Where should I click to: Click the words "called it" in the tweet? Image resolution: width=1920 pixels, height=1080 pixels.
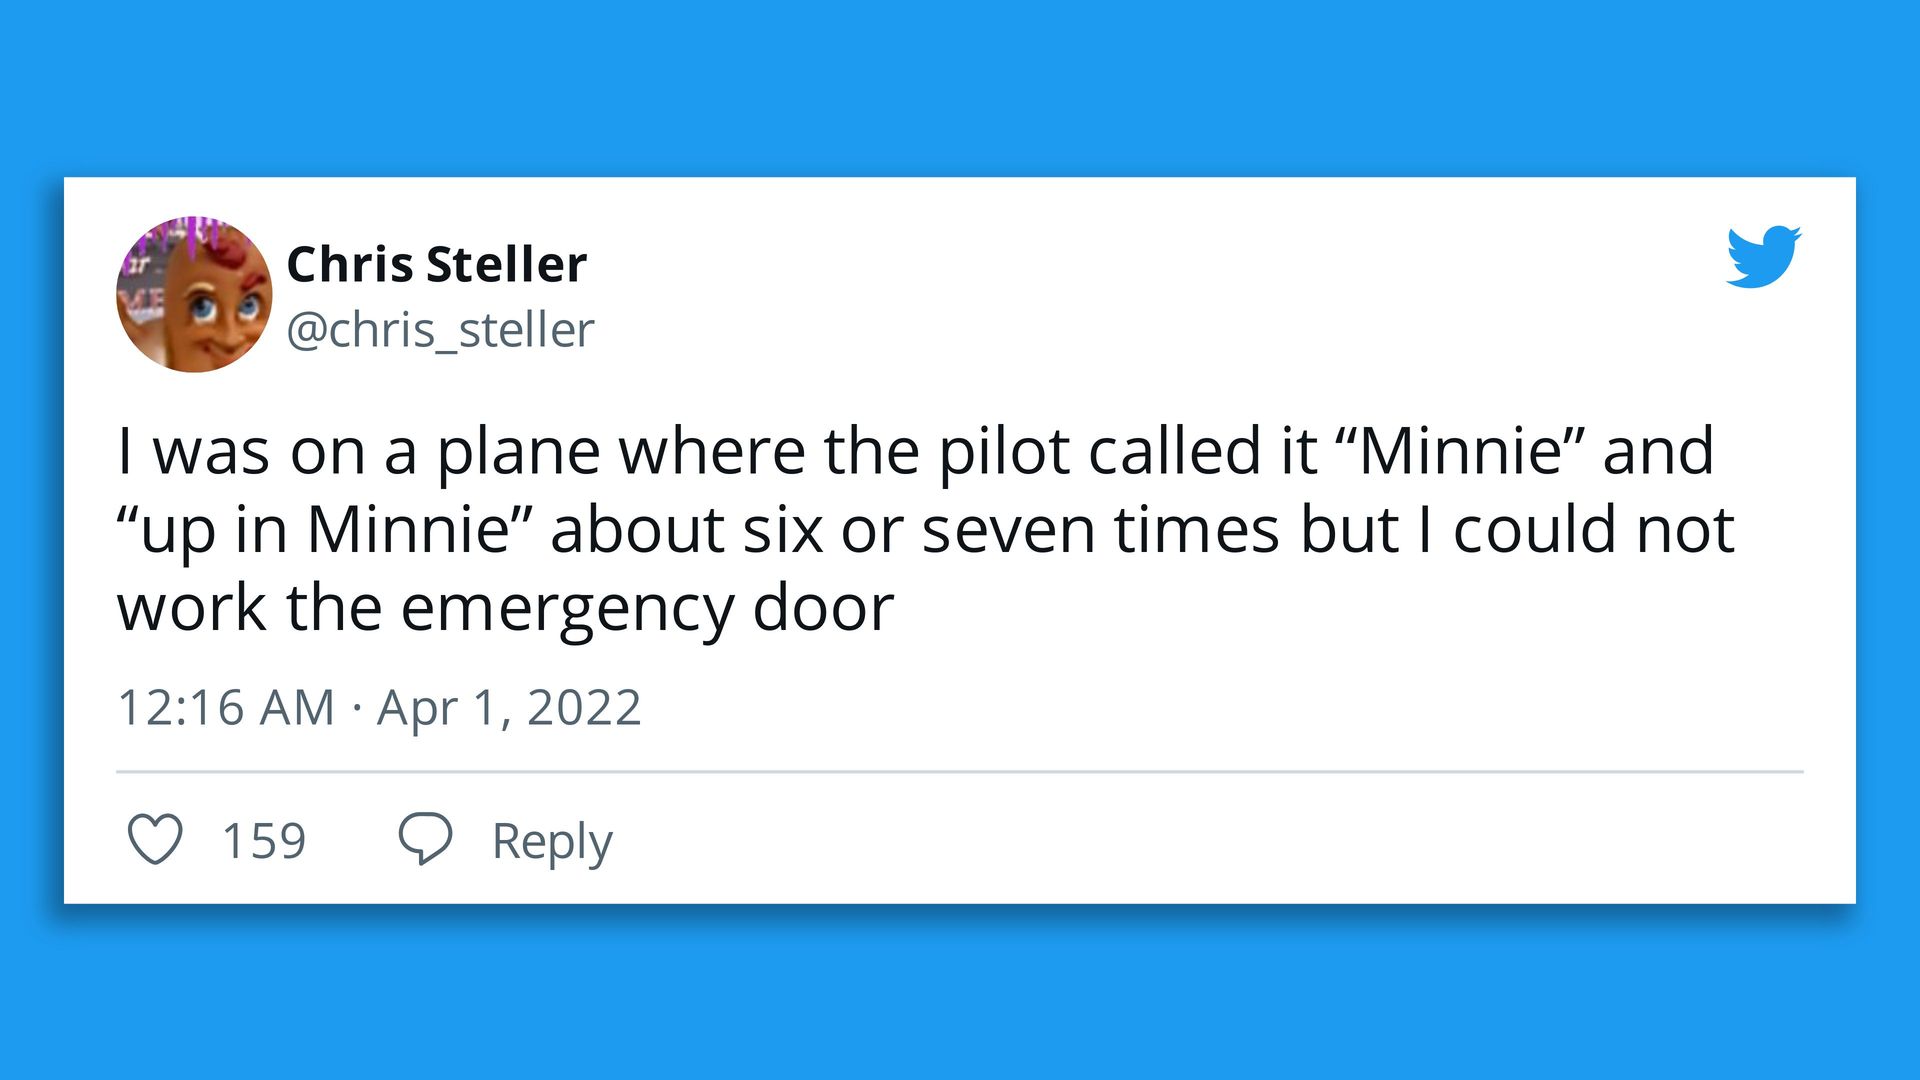(x=1202, y=451)
